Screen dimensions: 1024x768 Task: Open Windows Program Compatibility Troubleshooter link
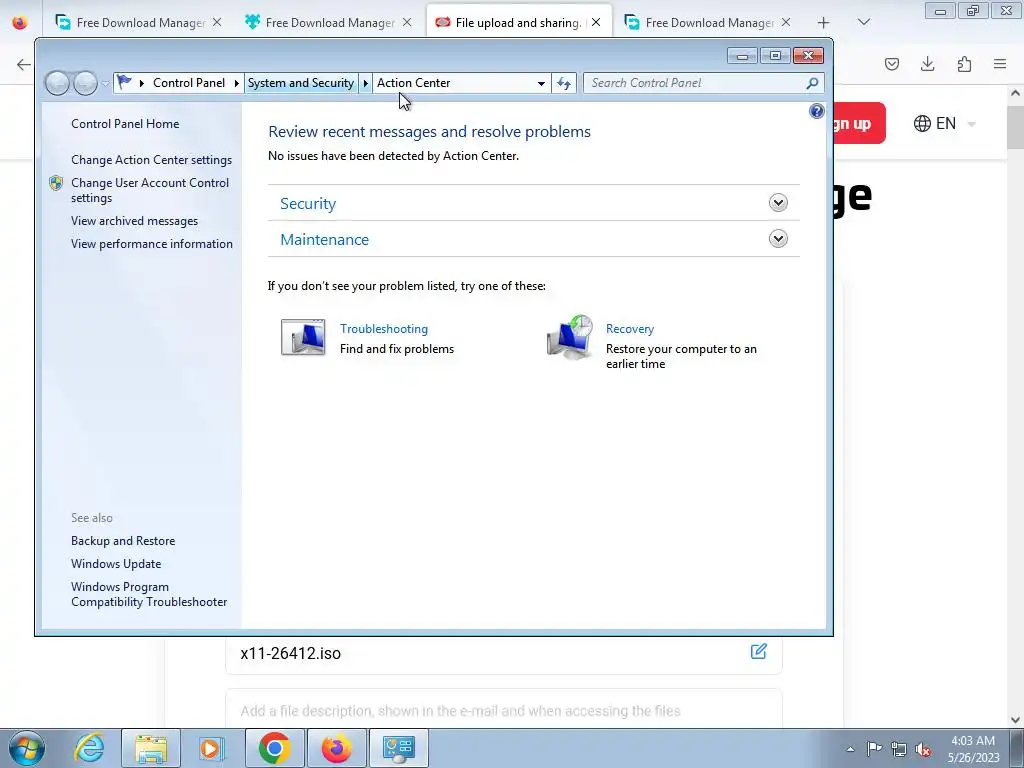[x=149, y=594]
